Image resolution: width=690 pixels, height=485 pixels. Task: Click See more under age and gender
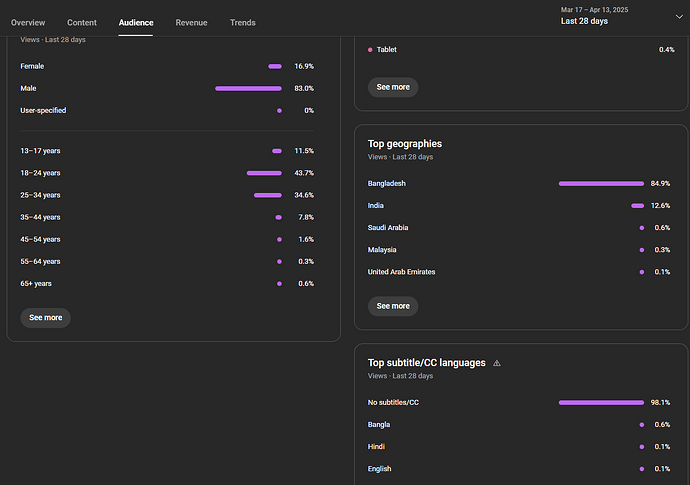(x=46, y=317)
